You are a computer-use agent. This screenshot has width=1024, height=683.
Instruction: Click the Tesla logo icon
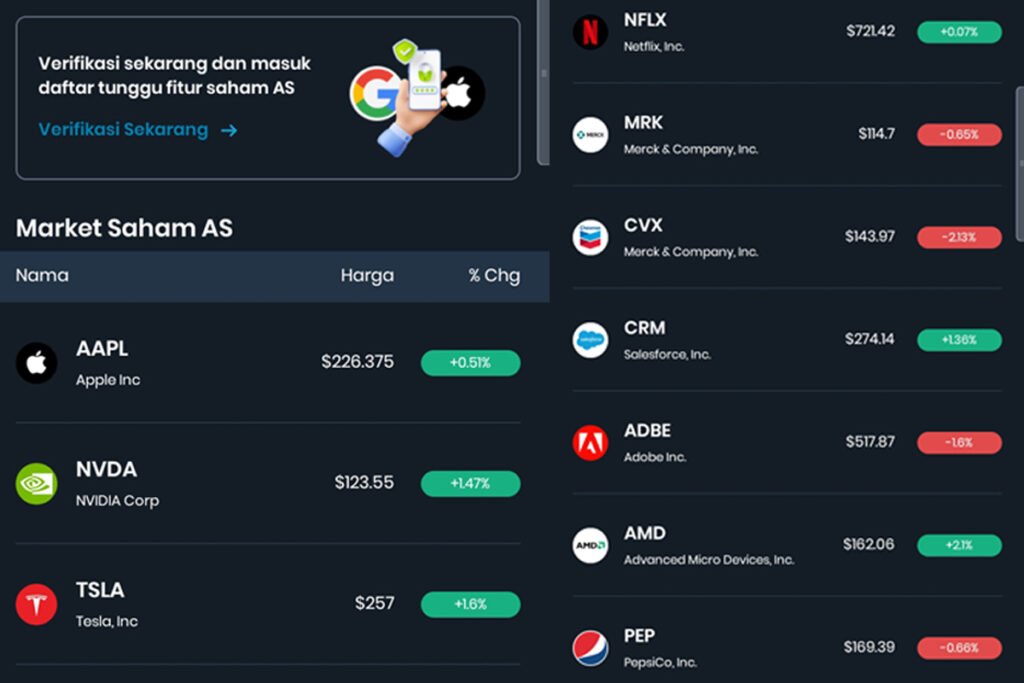tap(37, 604)
